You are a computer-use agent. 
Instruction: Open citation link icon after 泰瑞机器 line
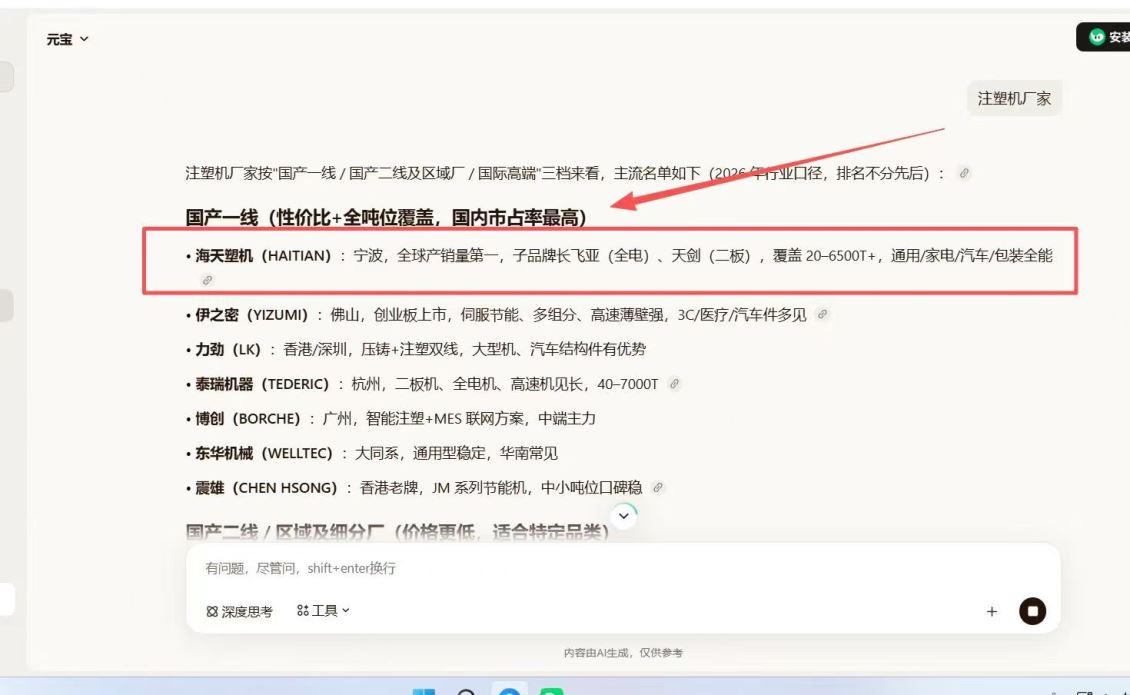point(675,384)
